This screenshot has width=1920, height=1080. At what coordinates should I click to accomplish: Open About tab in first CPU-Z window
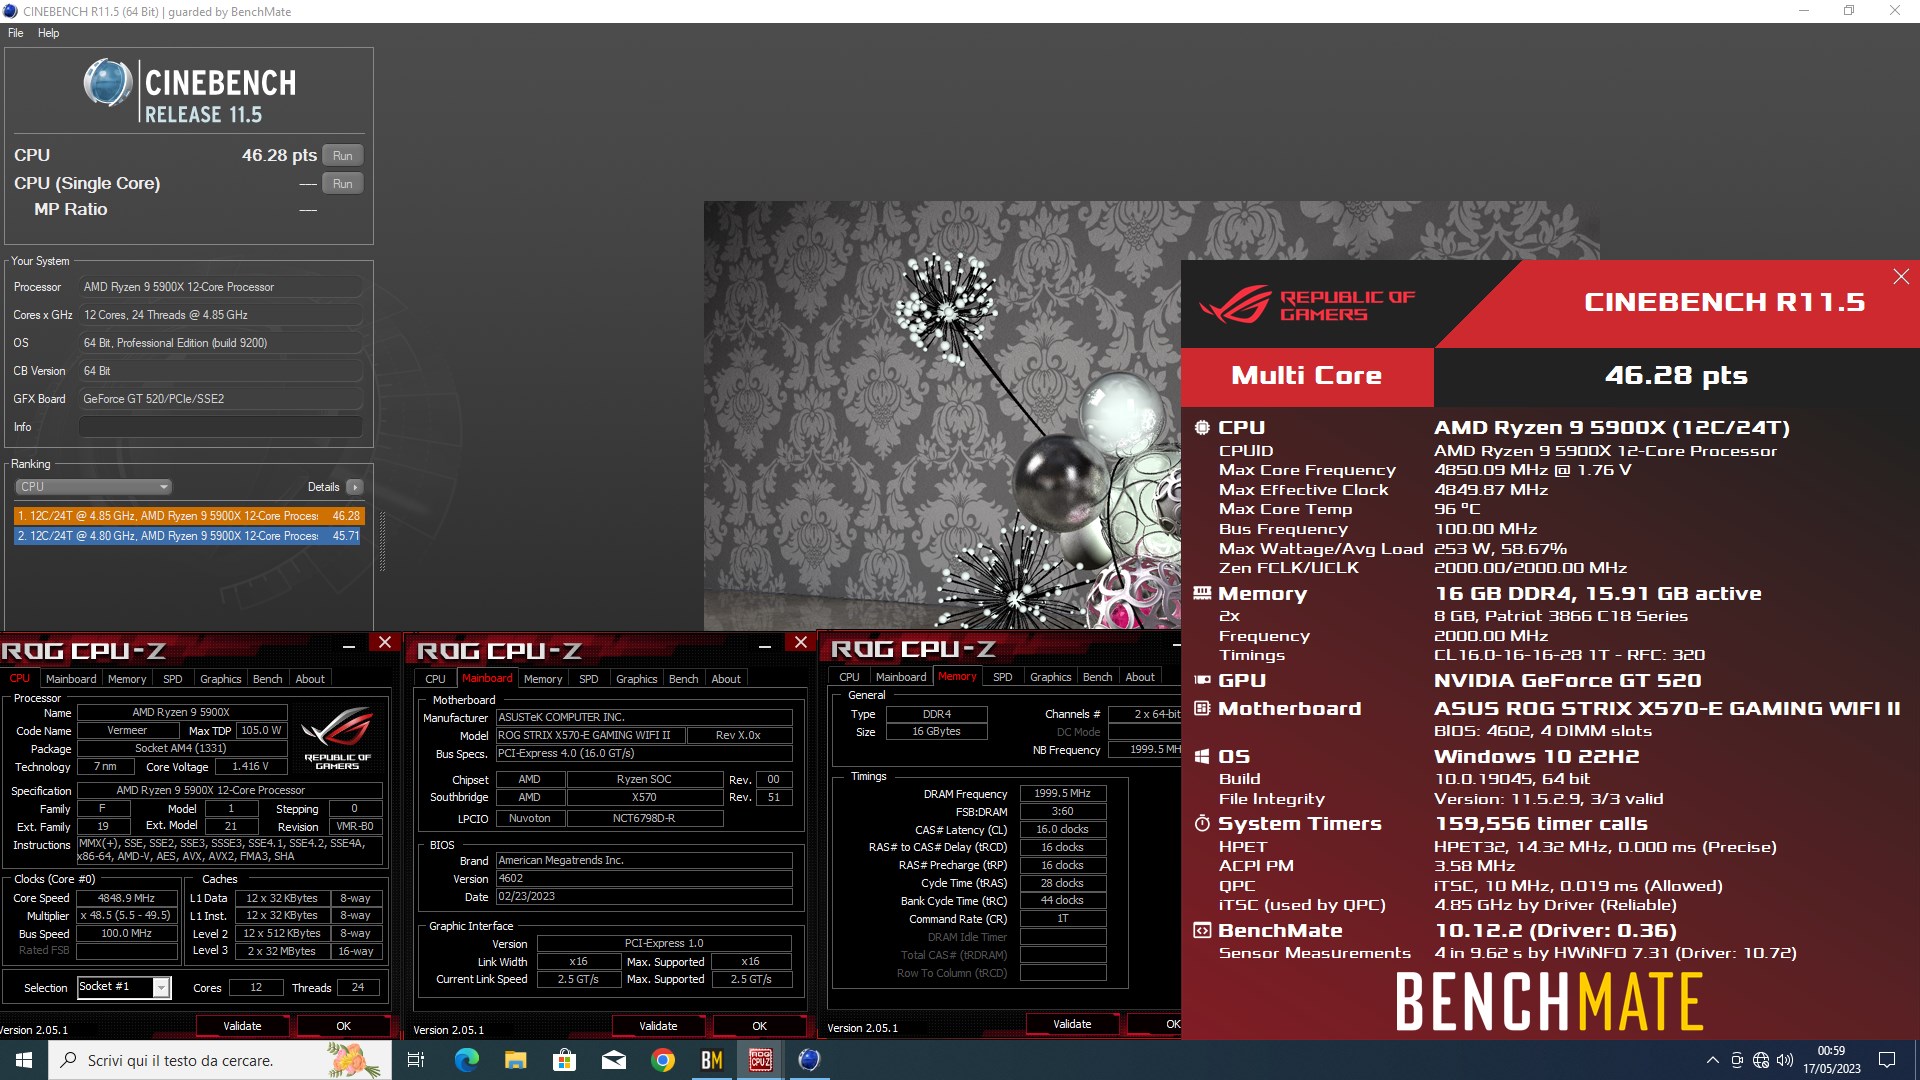[x=310, y=679]
